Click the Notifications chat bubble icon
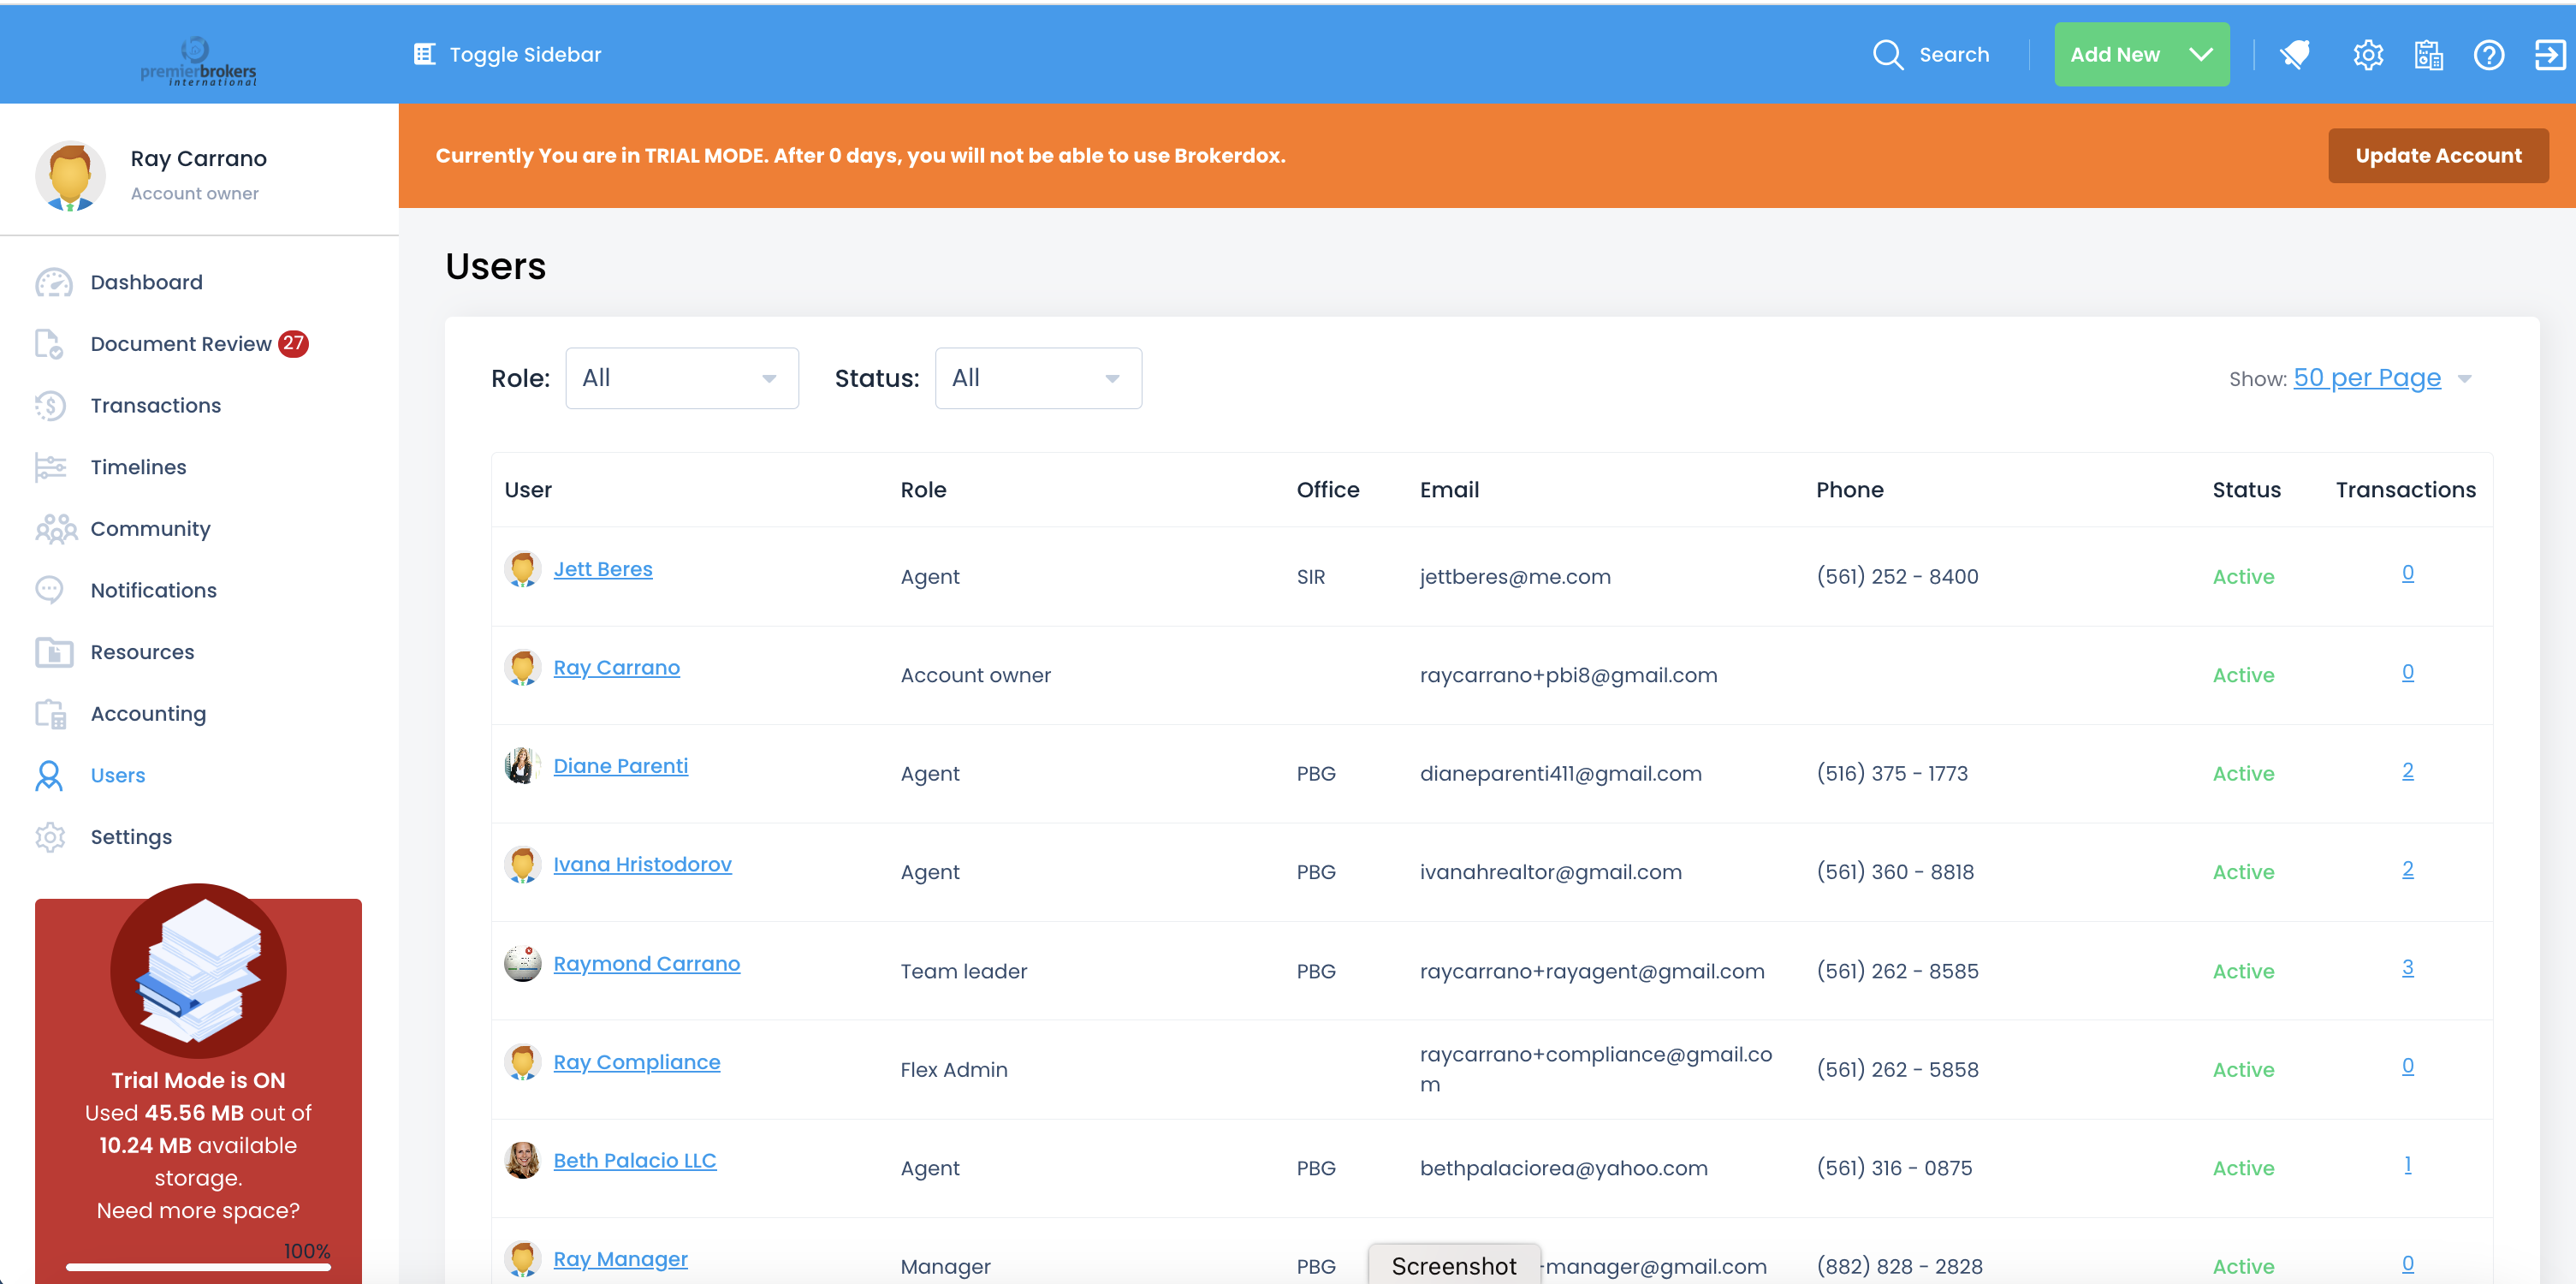Viewport: 2576px width, 1284px height. [49, 590]
